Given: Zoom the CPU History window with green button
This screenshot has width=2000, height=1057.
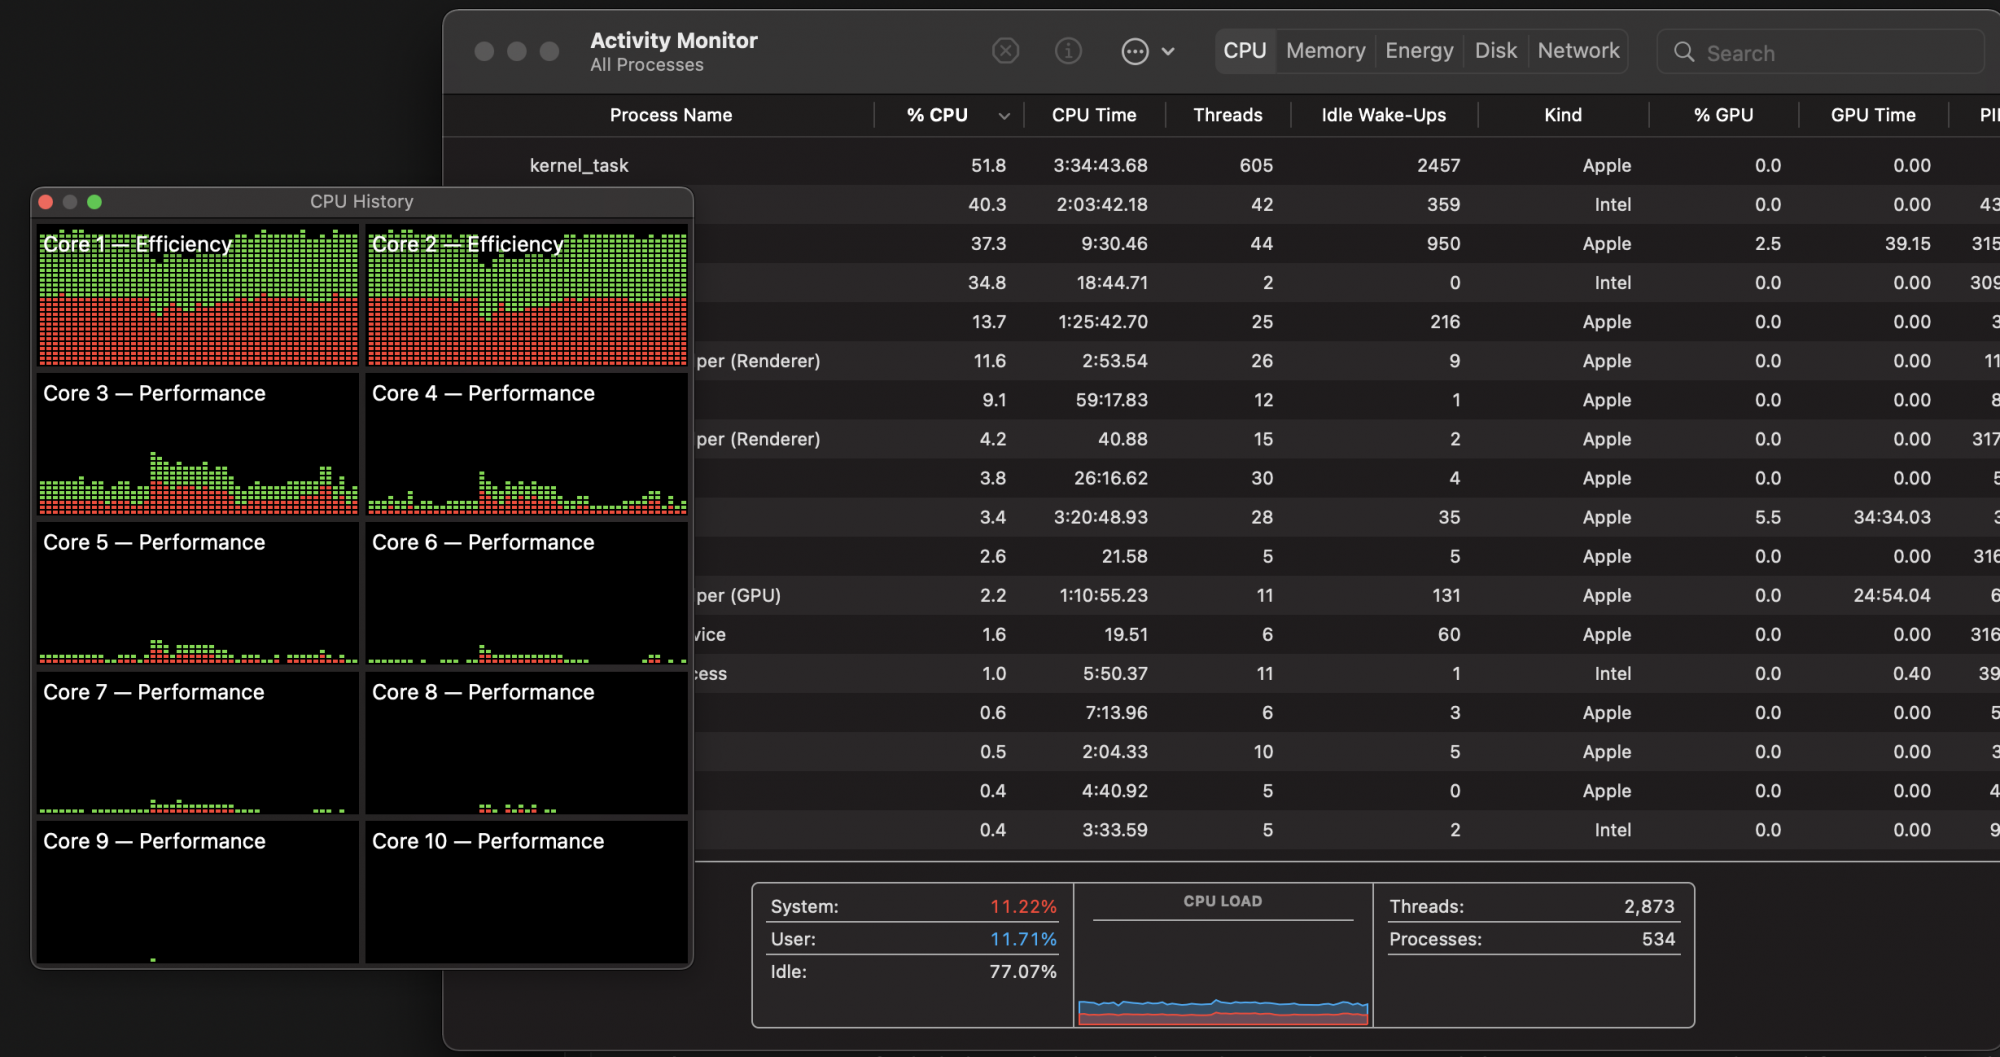Looking at the screenshot, I should tap(94, 202).
